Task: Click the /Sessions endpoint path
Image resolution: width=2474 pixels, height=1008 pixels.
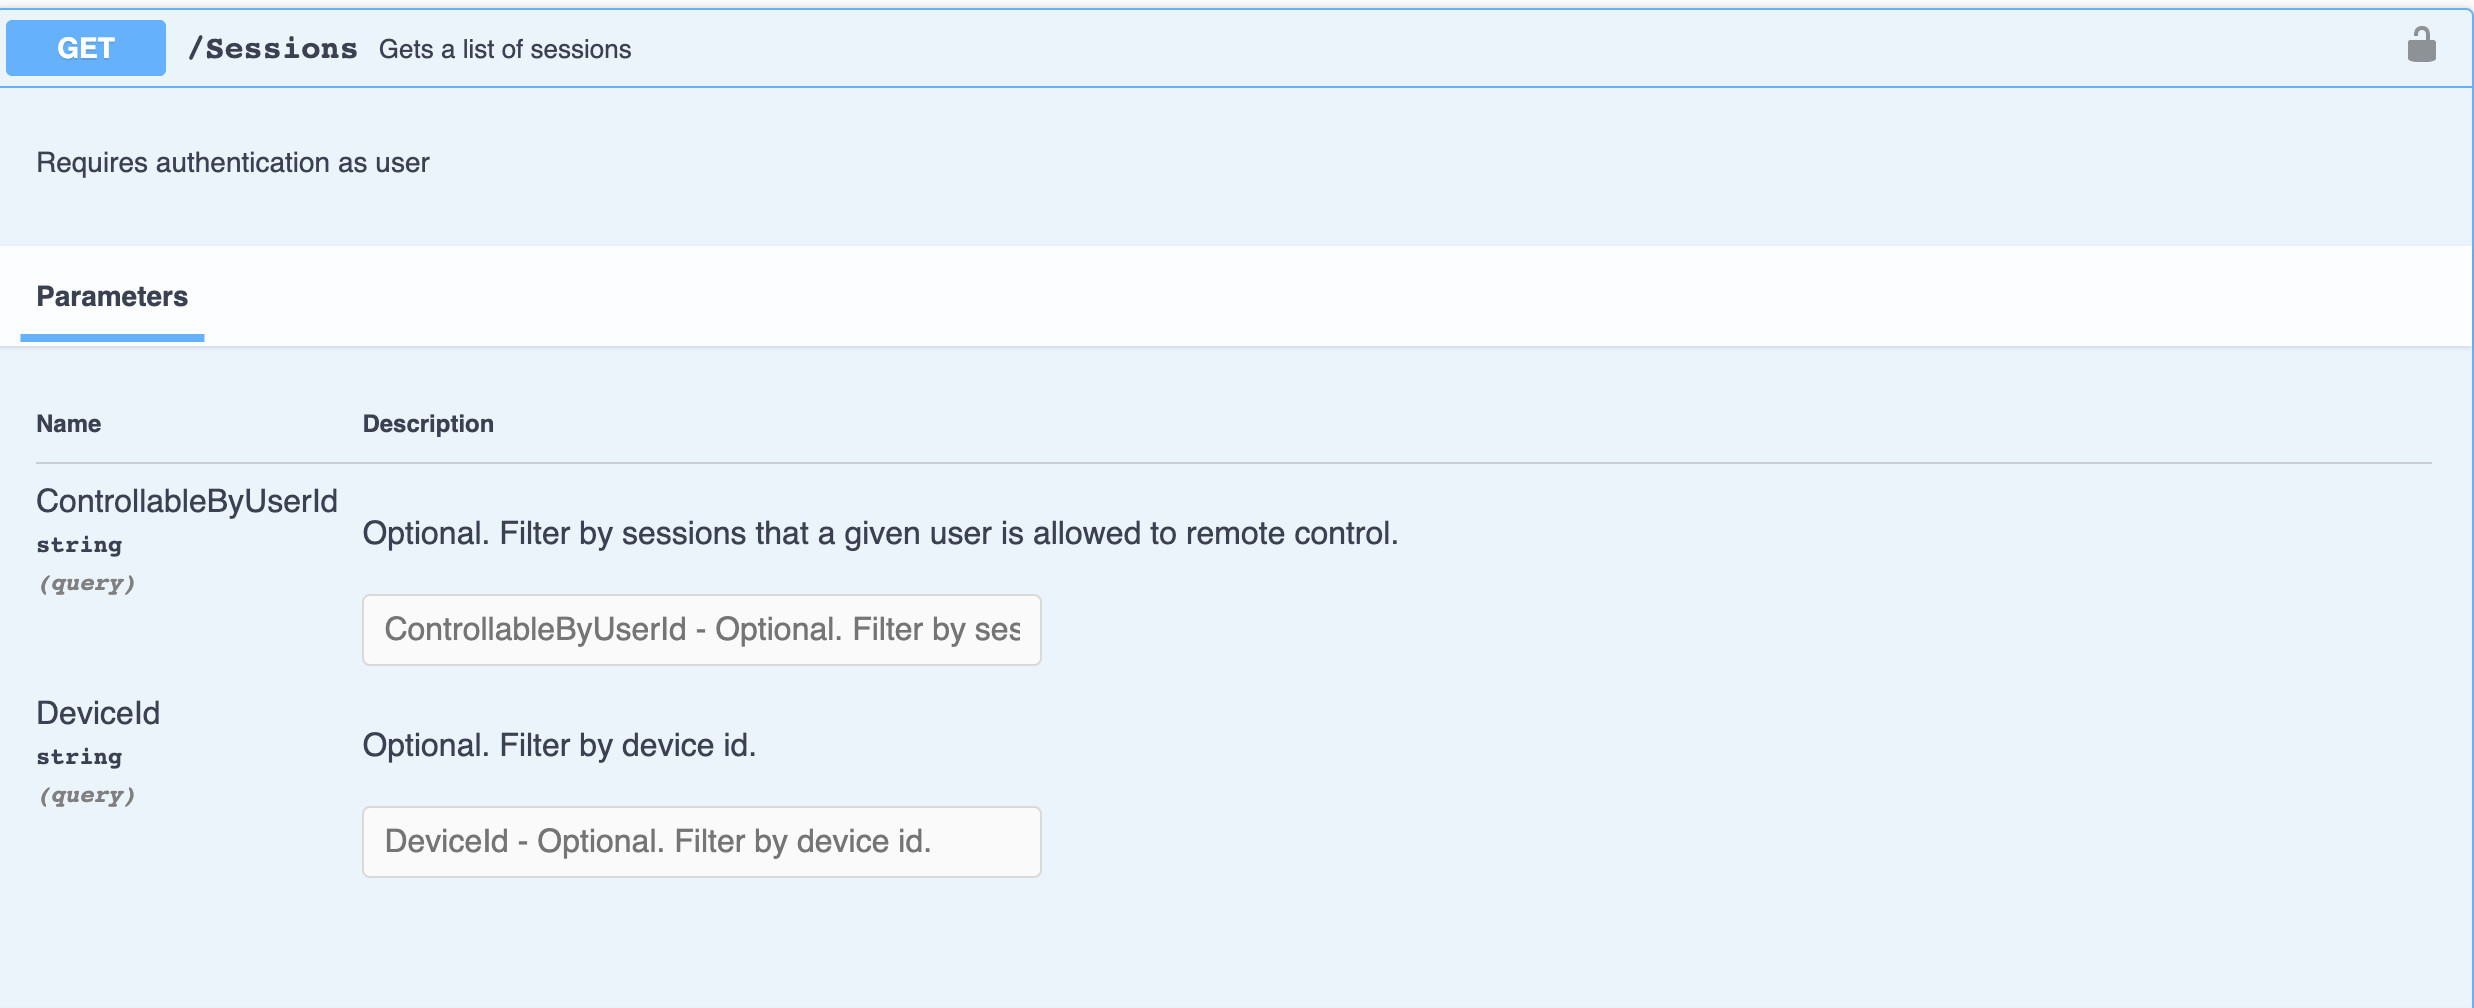Action: click(x=272, y=48)
